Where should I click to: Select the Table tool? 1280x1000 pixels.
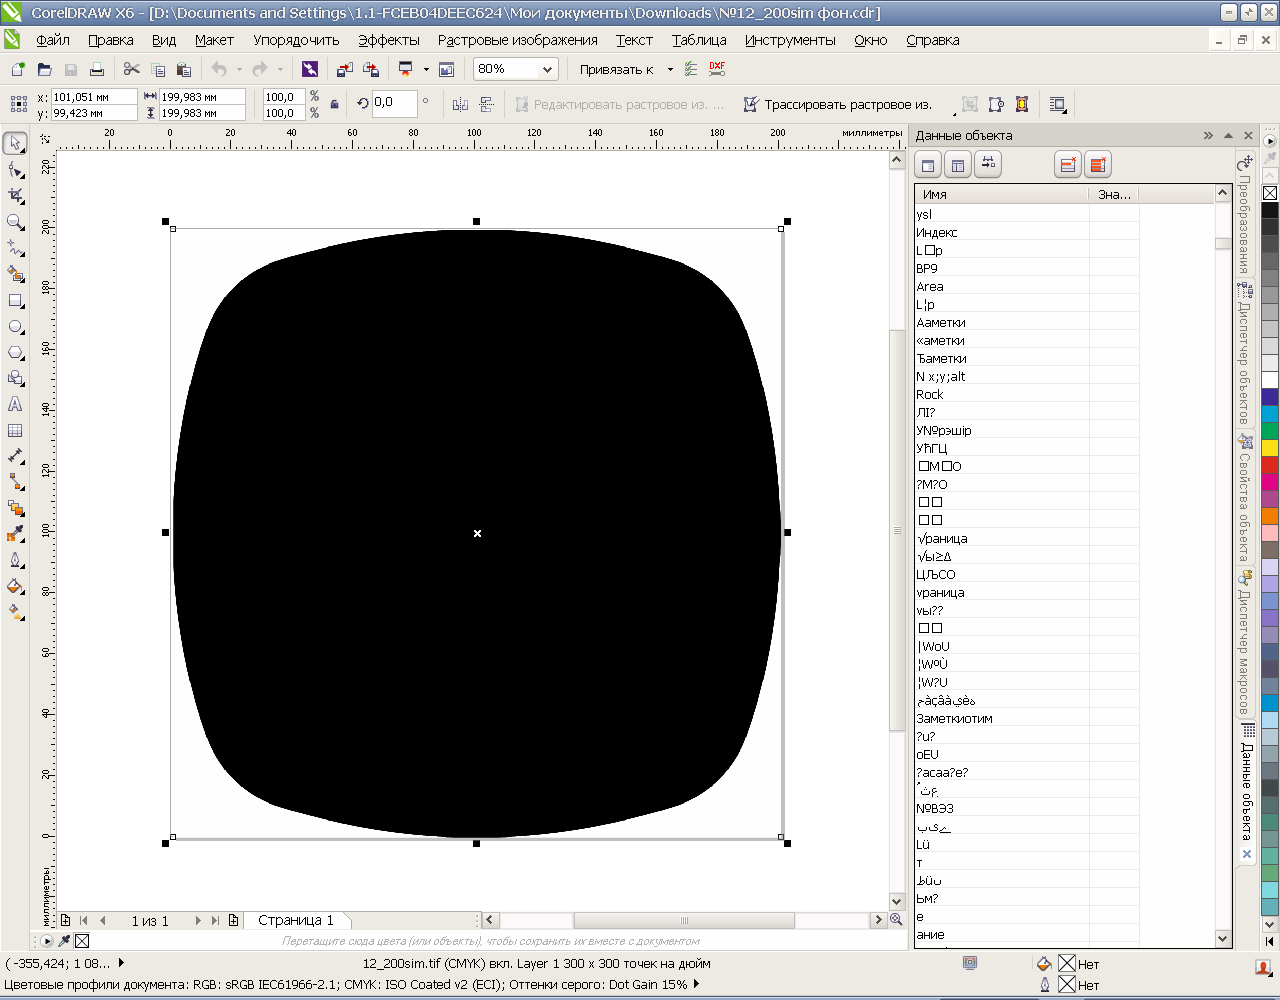pyautogui.click(x=16, y=430)
